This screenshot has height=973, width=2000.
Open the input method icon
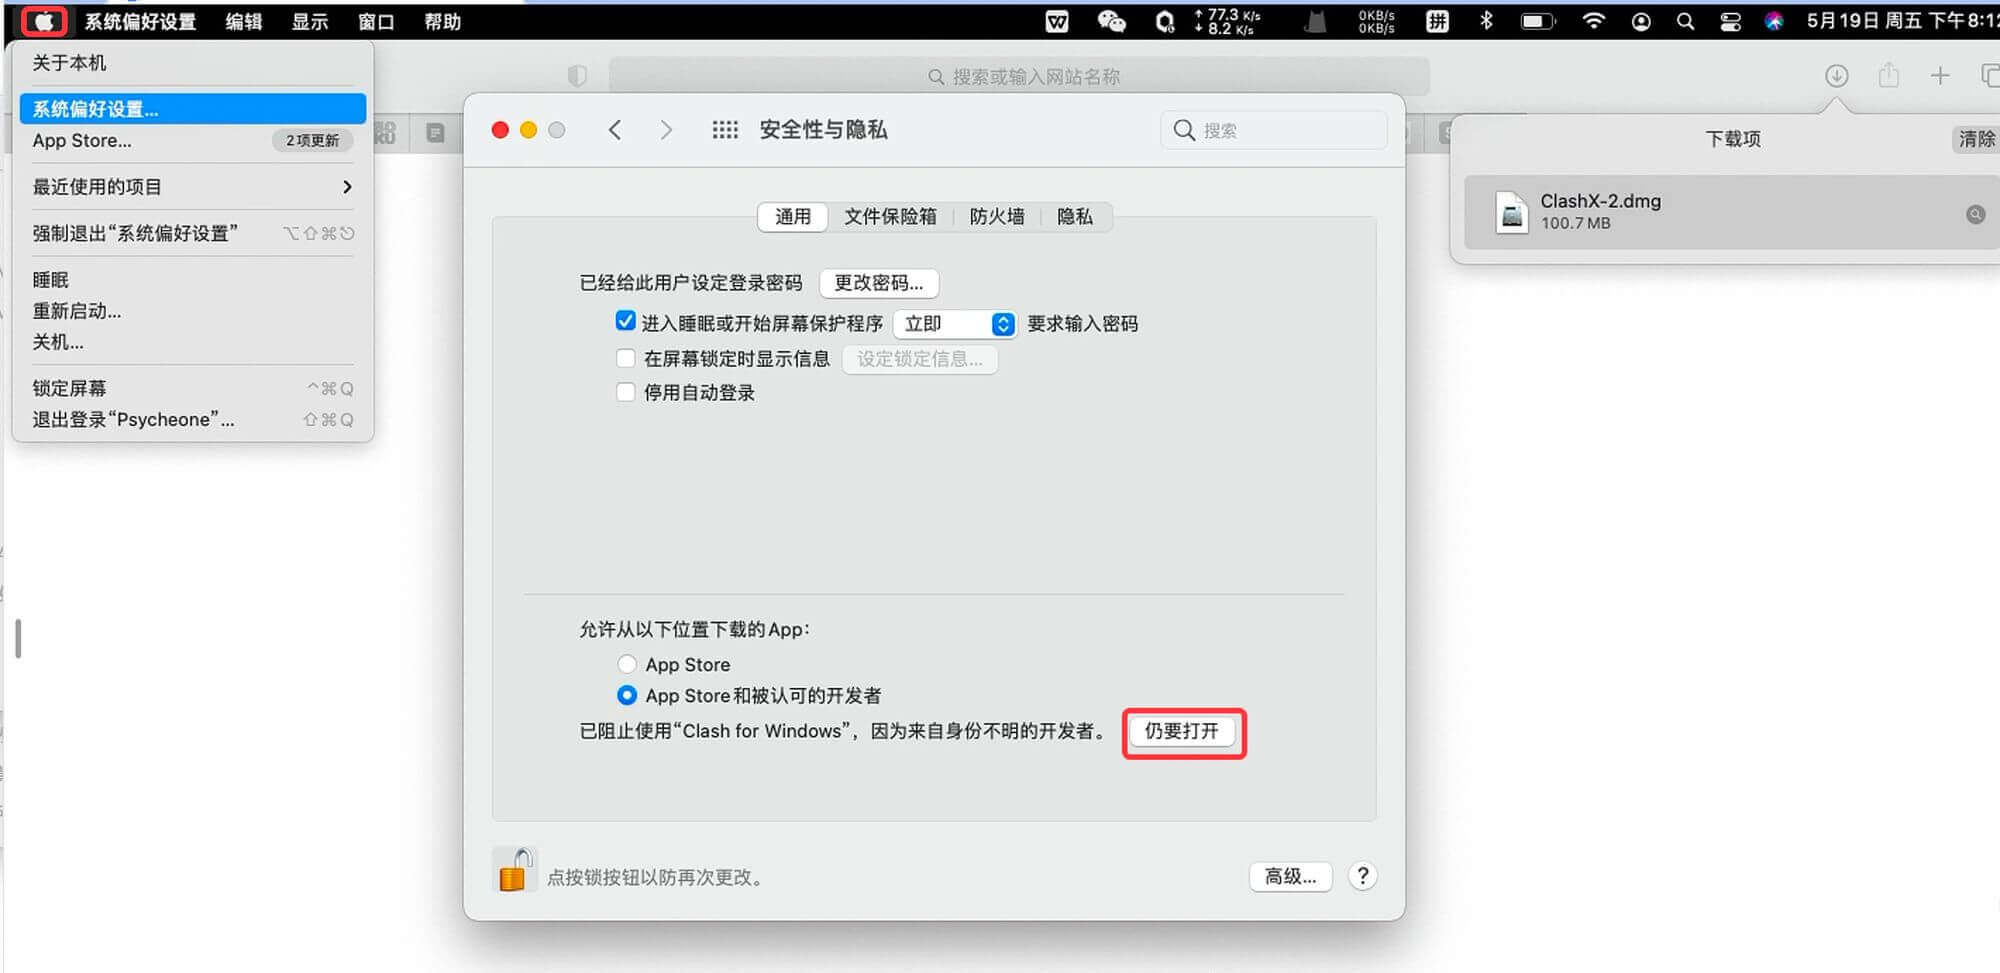click(1437, 21)
